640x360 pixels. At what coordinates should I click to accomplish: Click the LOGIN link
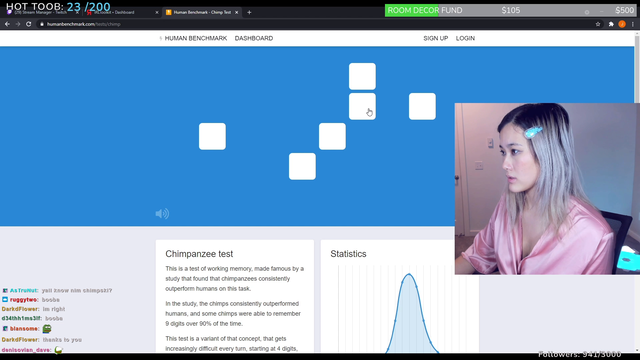465,38
